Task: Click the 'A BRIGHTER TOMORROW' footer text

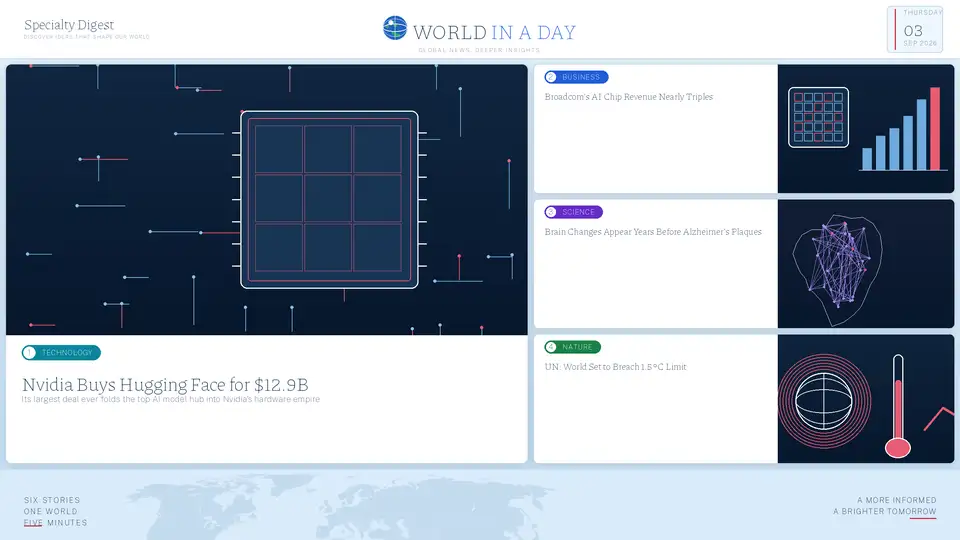Action: click(885, 511)
